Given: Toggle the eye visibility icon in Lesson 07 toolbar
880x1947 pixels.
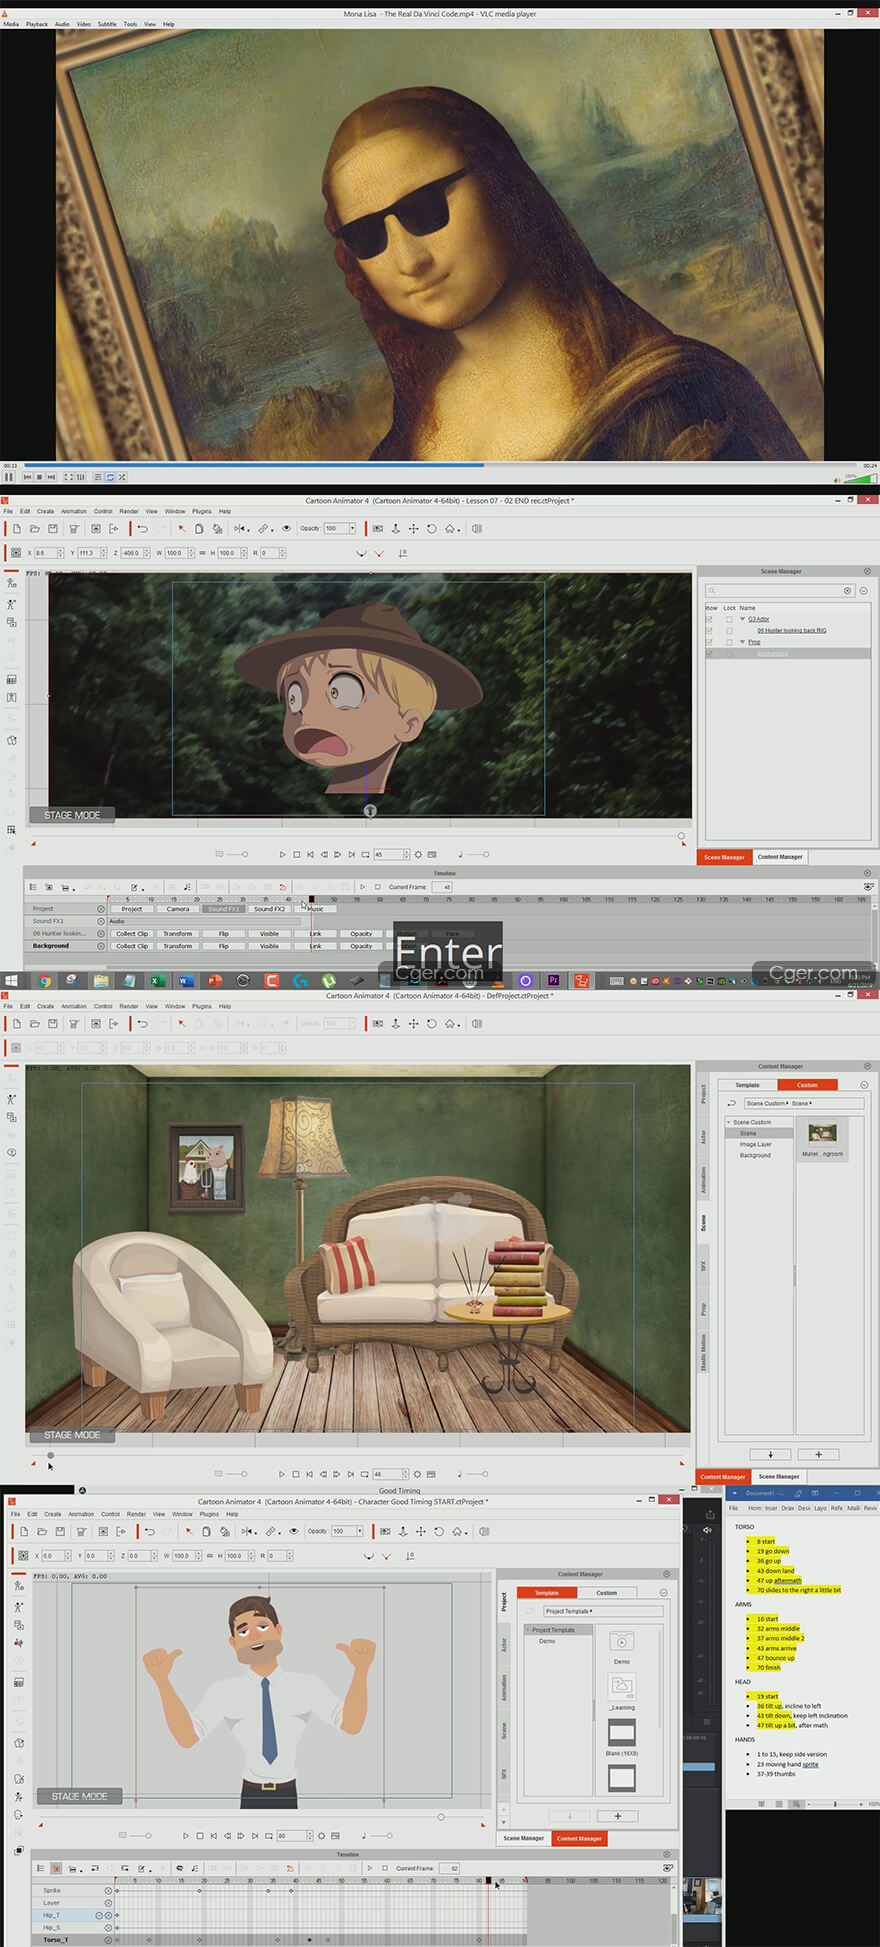Looking at the screenshot, I should pyautogui.click(x=286, y=529).
